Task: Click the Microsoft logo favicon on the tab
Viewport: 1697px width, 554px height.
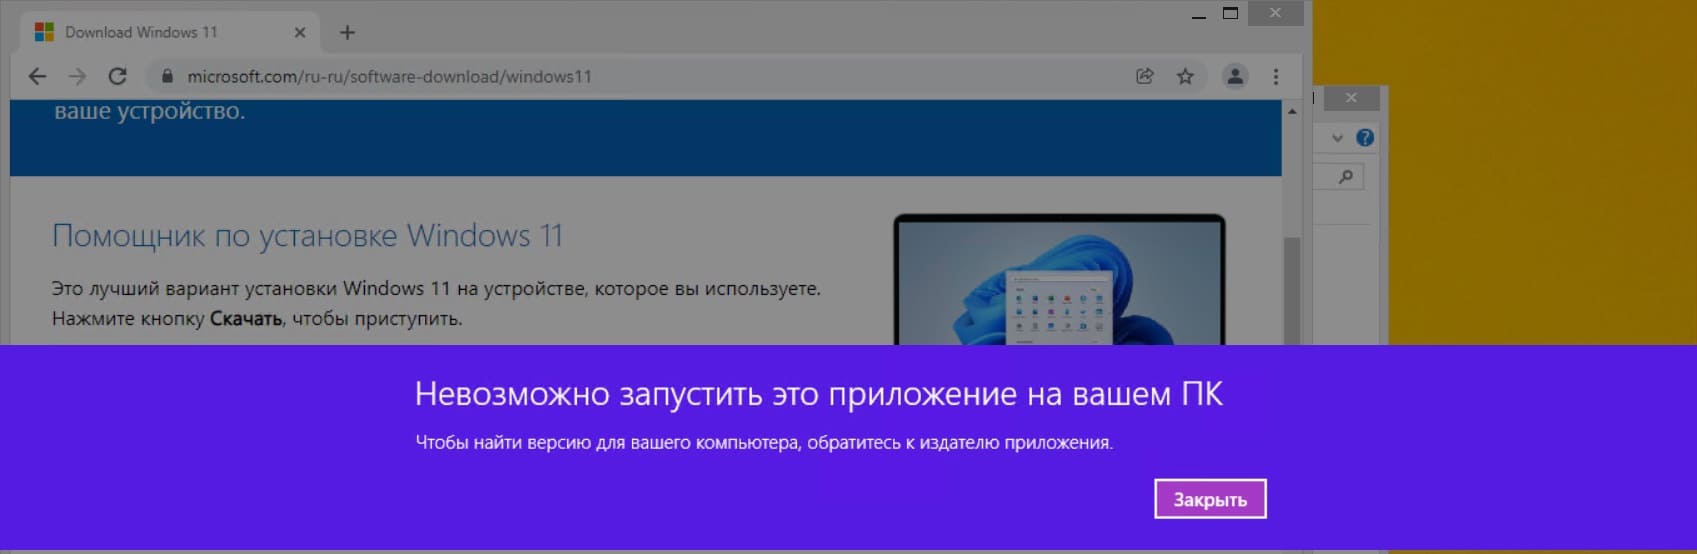Action: click(x=44, y=32)
